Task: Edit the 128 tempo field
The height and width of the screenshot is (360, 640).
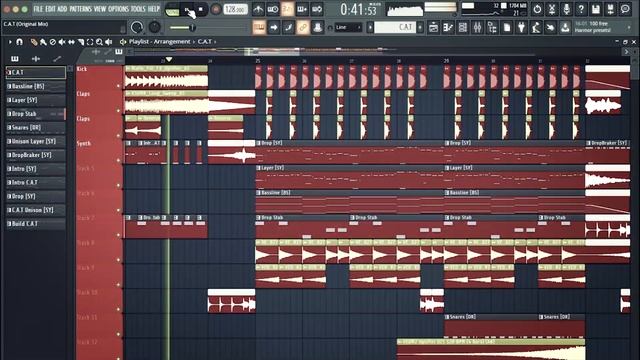Action: 236,9
